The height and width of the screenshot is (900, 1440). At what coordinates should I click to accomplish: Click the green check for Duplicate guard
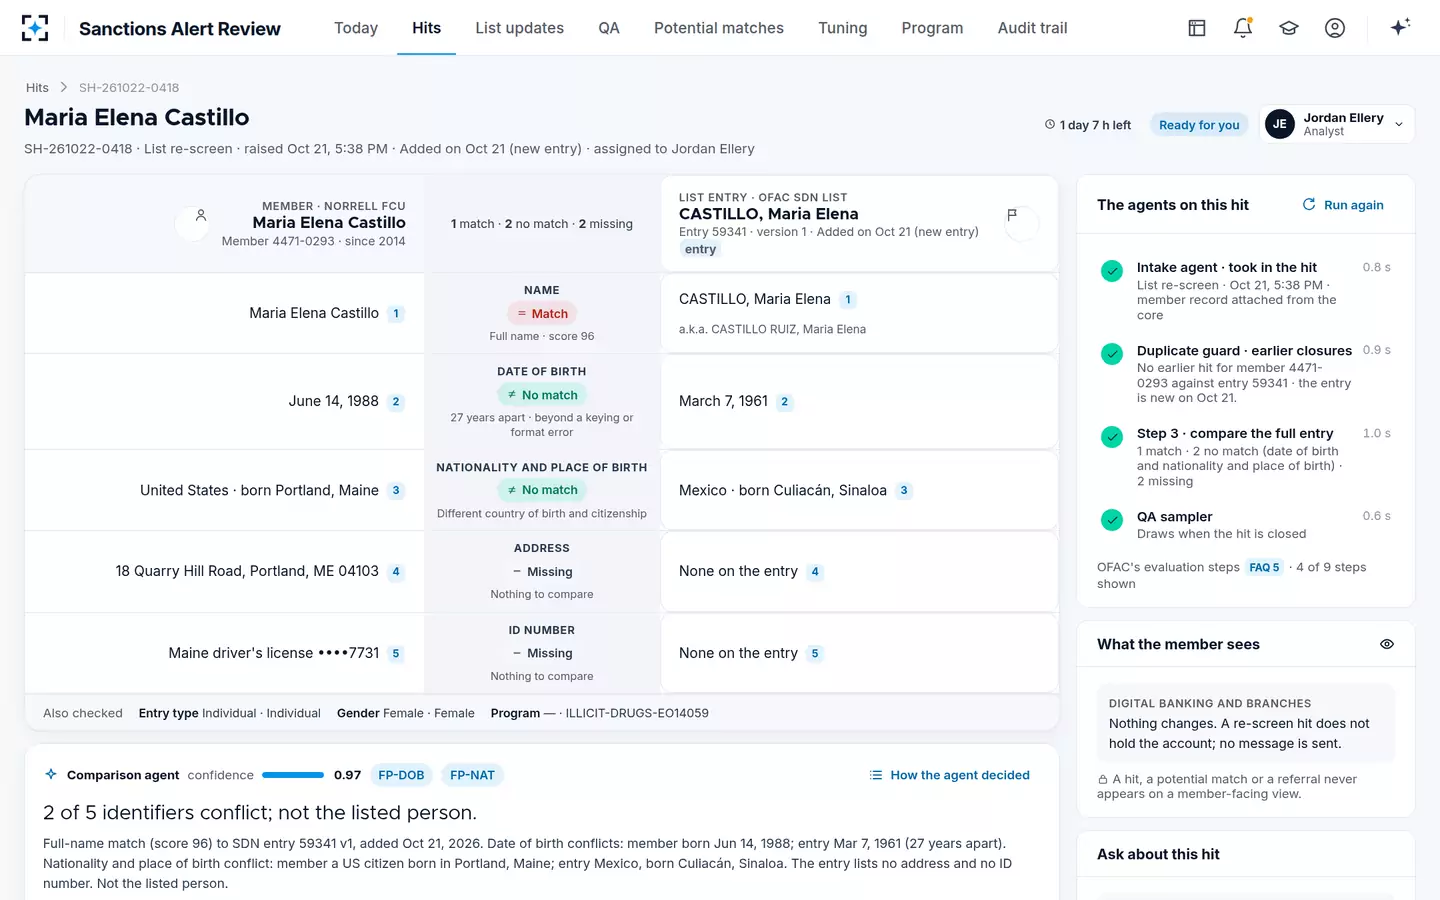1112,354
